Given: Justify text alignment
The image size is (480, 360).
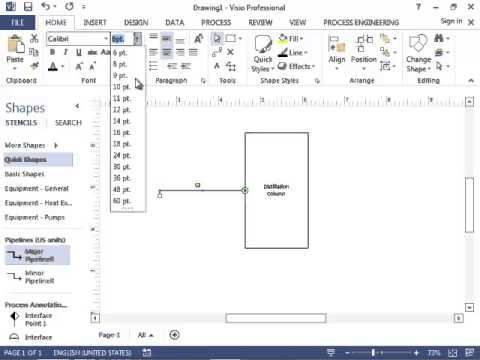Looking at the screenshot, I should tap(193, 52).
